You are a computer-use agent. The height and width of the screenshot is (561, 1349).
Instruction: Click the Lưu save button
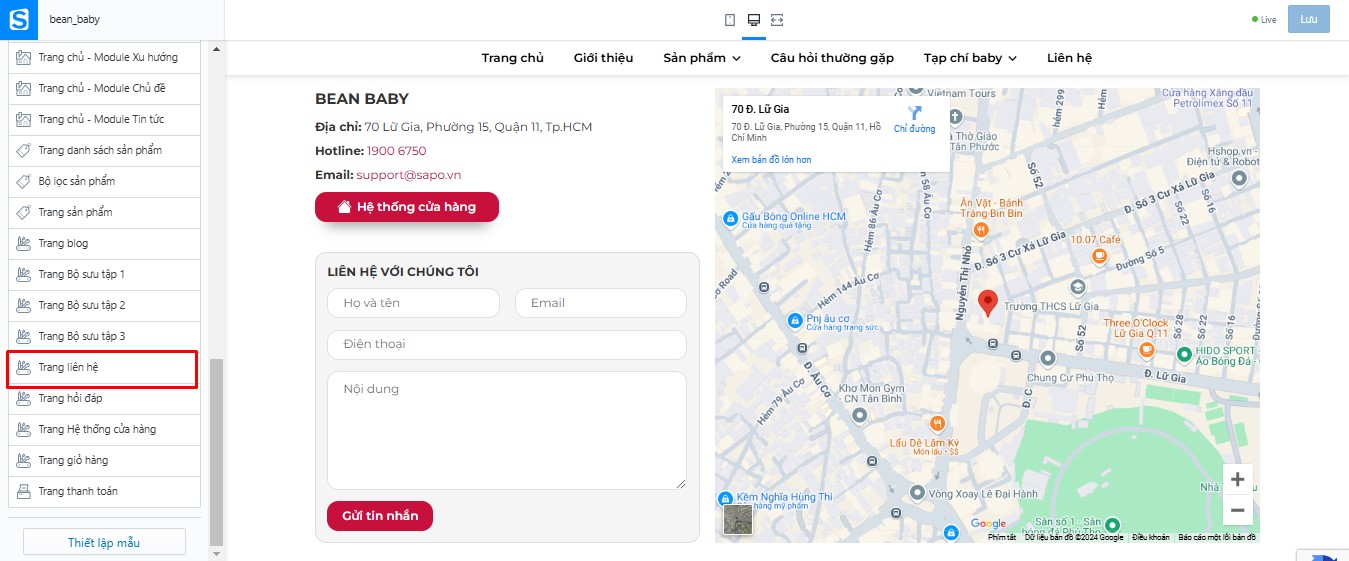click(1309, 19)
